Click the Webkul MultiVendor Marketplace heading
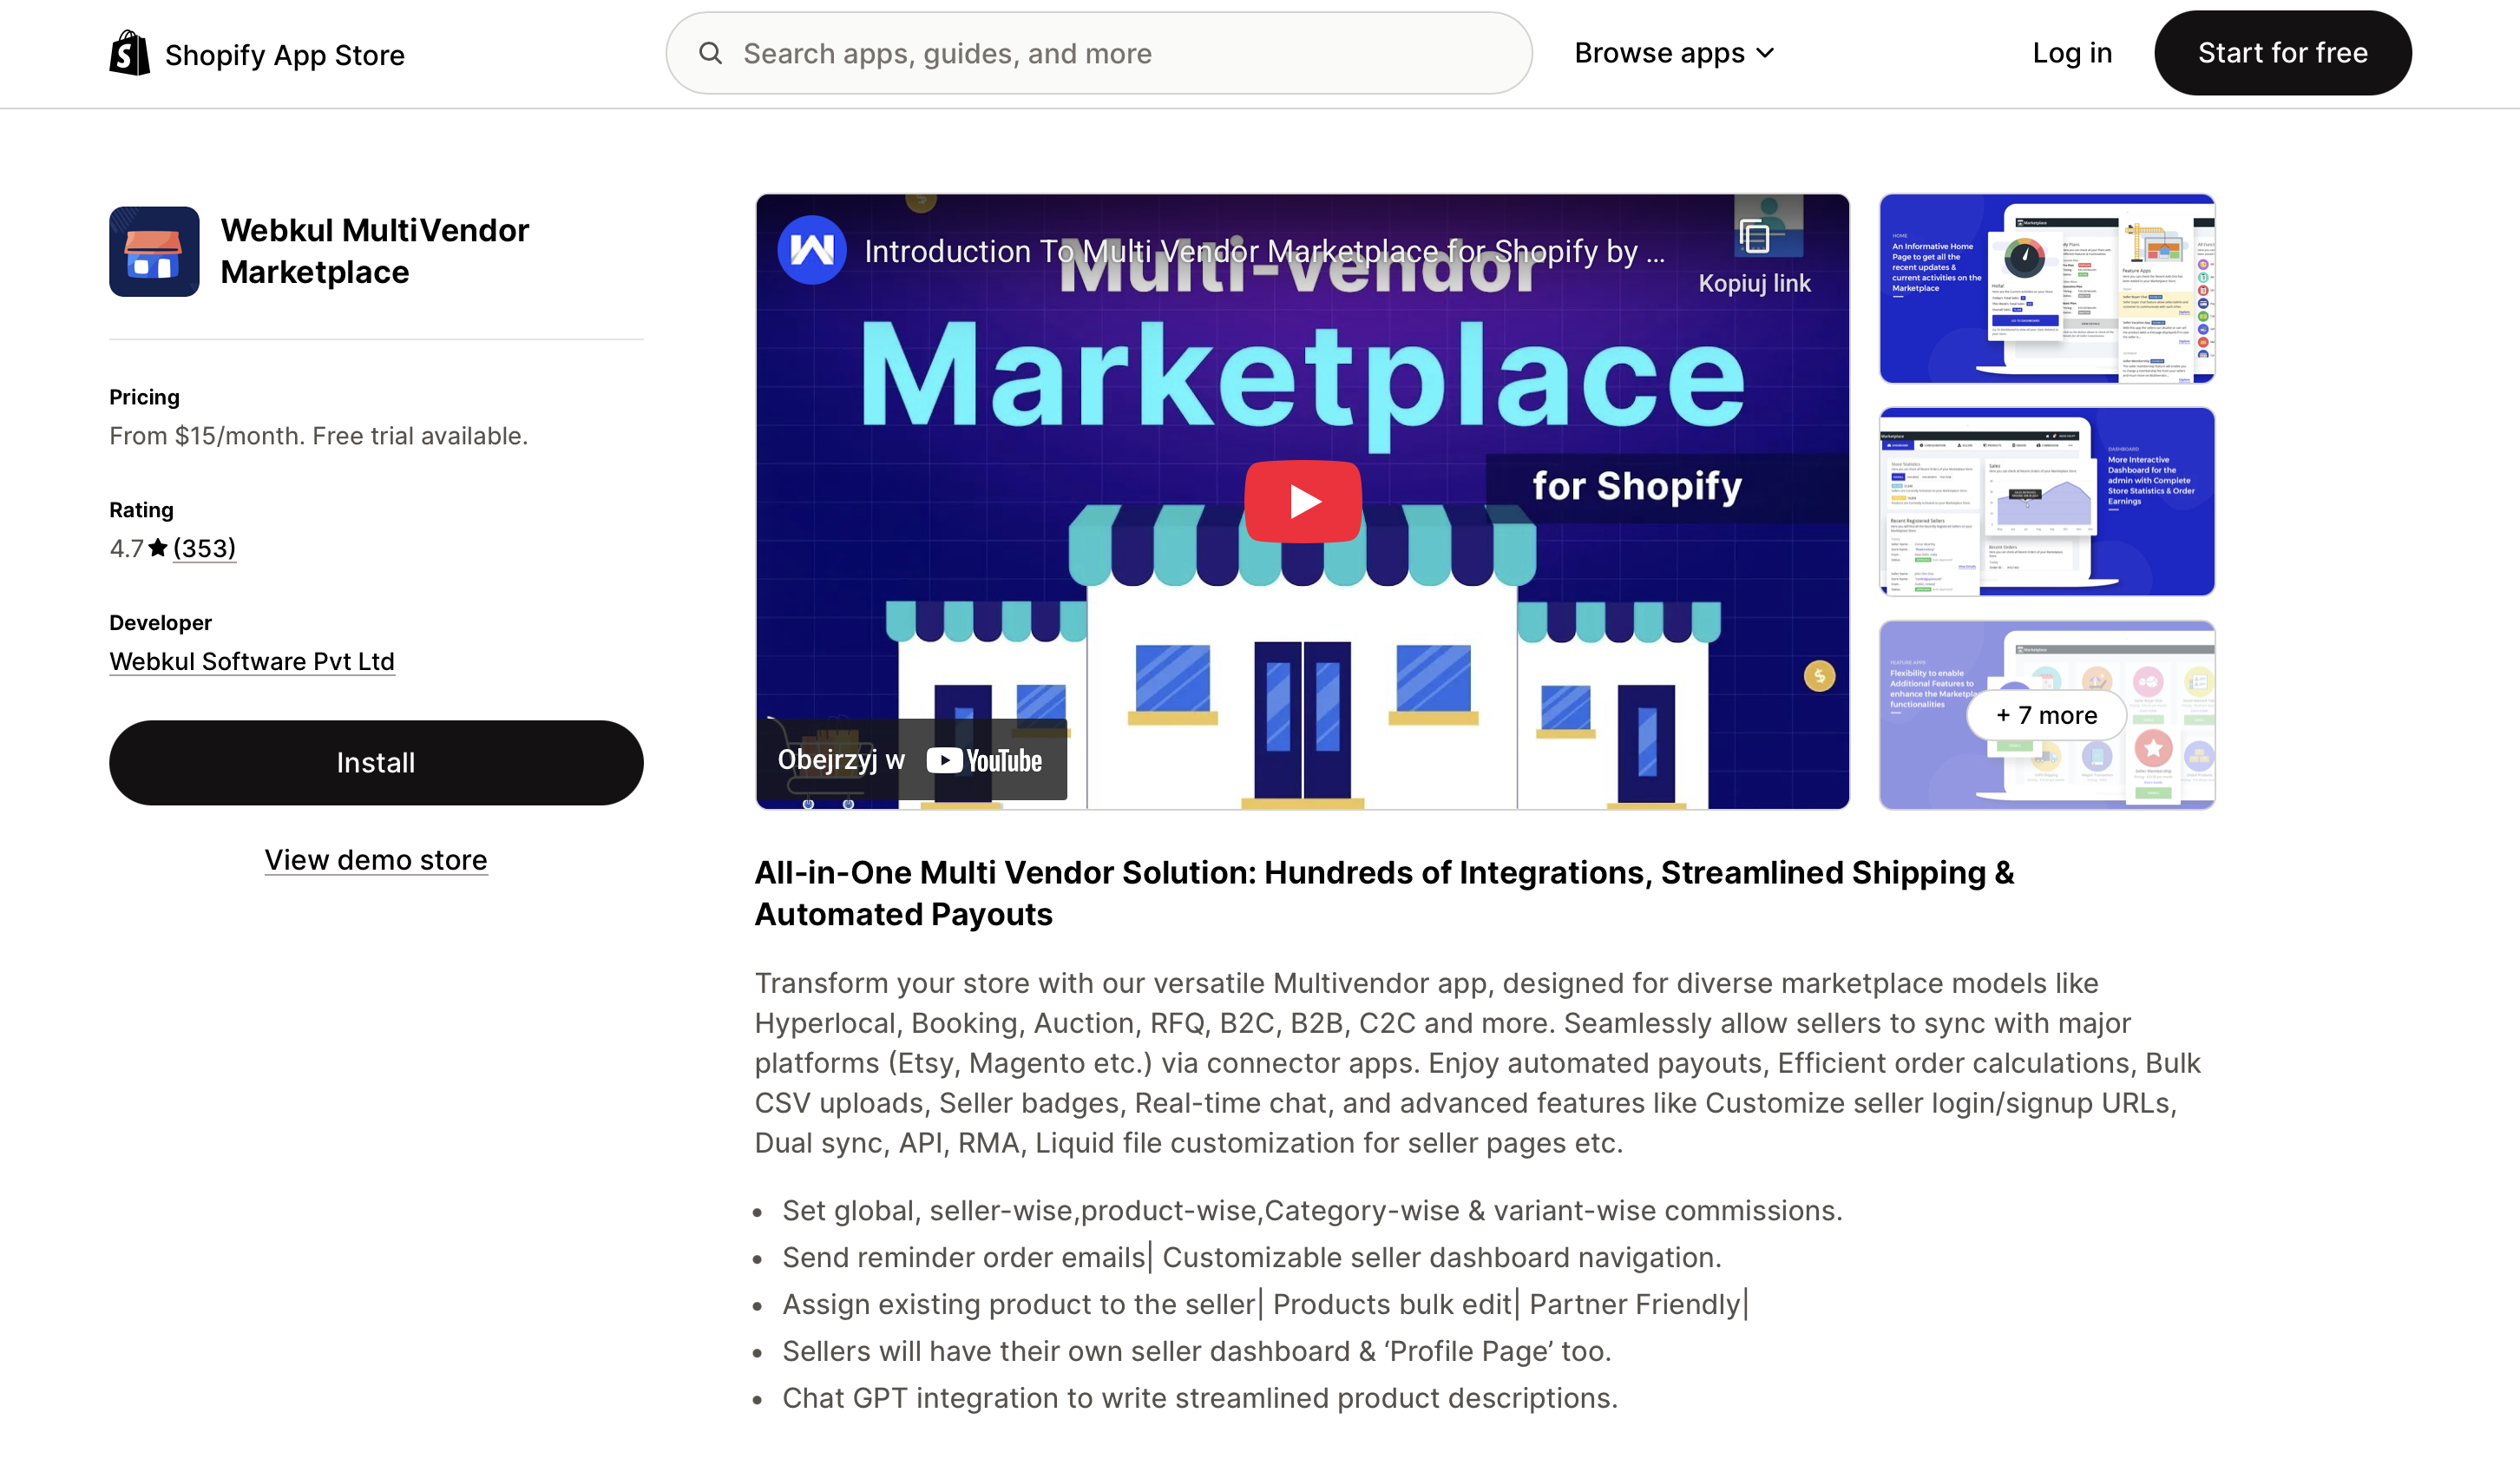 tap(375, 251)
